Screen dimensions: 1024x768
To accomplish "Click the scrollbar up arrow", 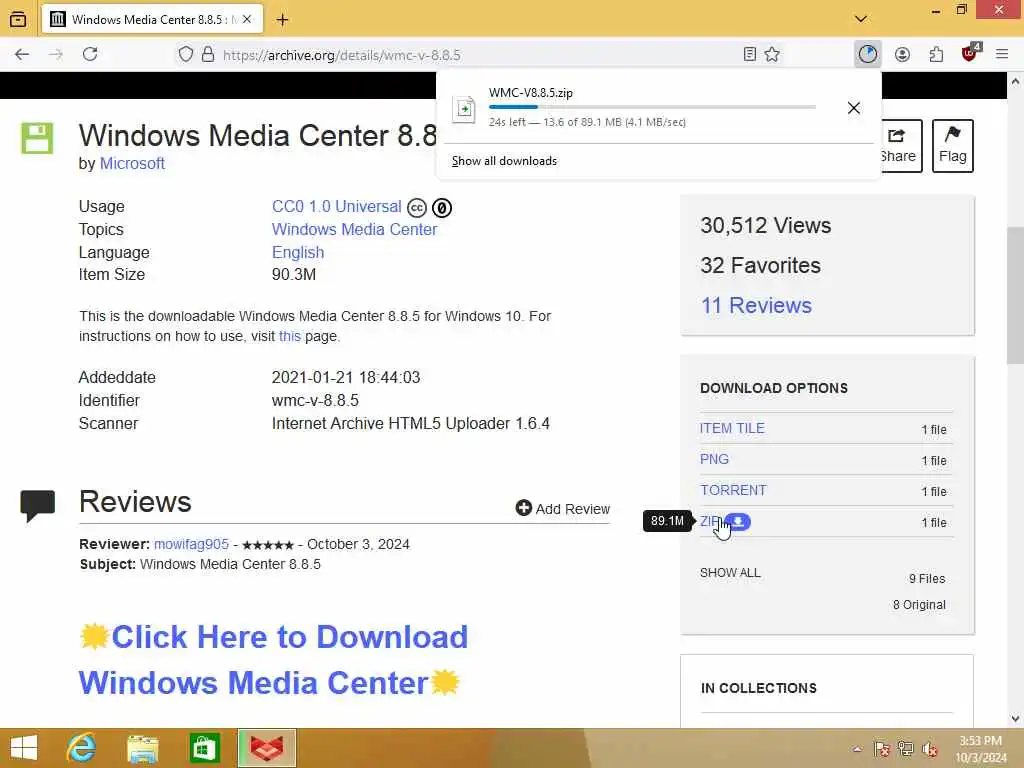I will pos(1016,82).
